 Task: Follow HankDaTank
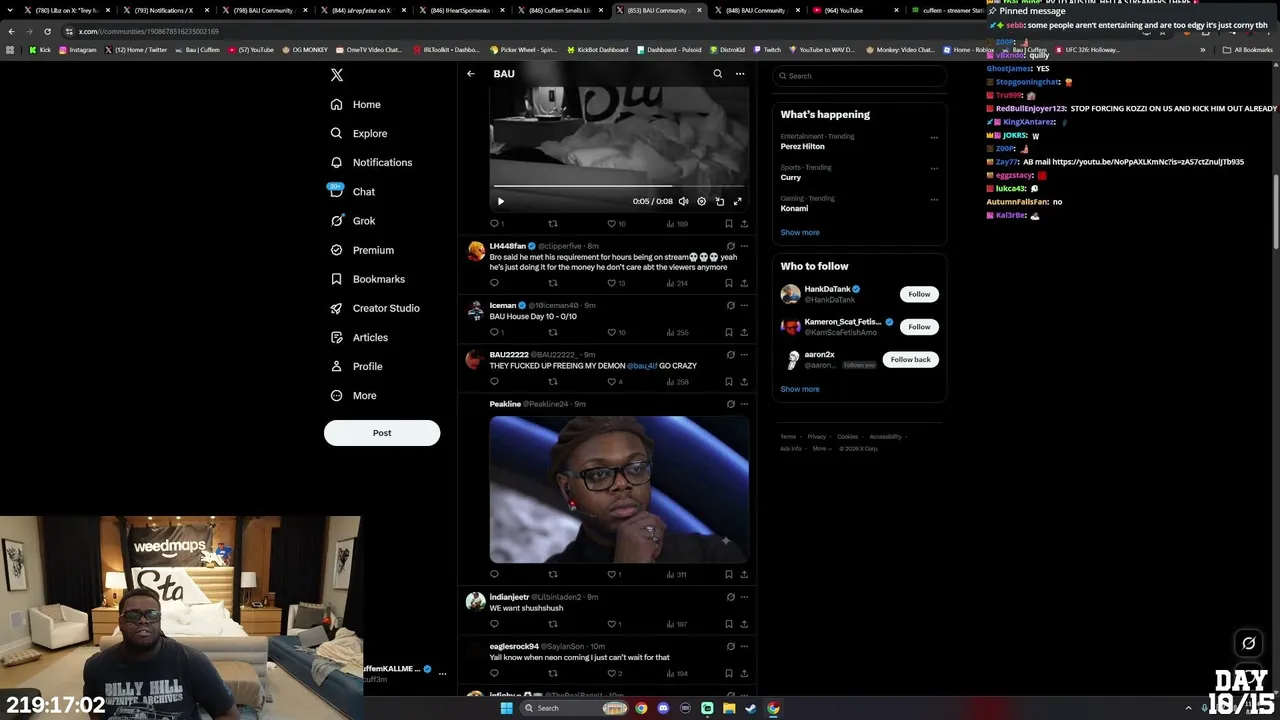click(919, 294)
